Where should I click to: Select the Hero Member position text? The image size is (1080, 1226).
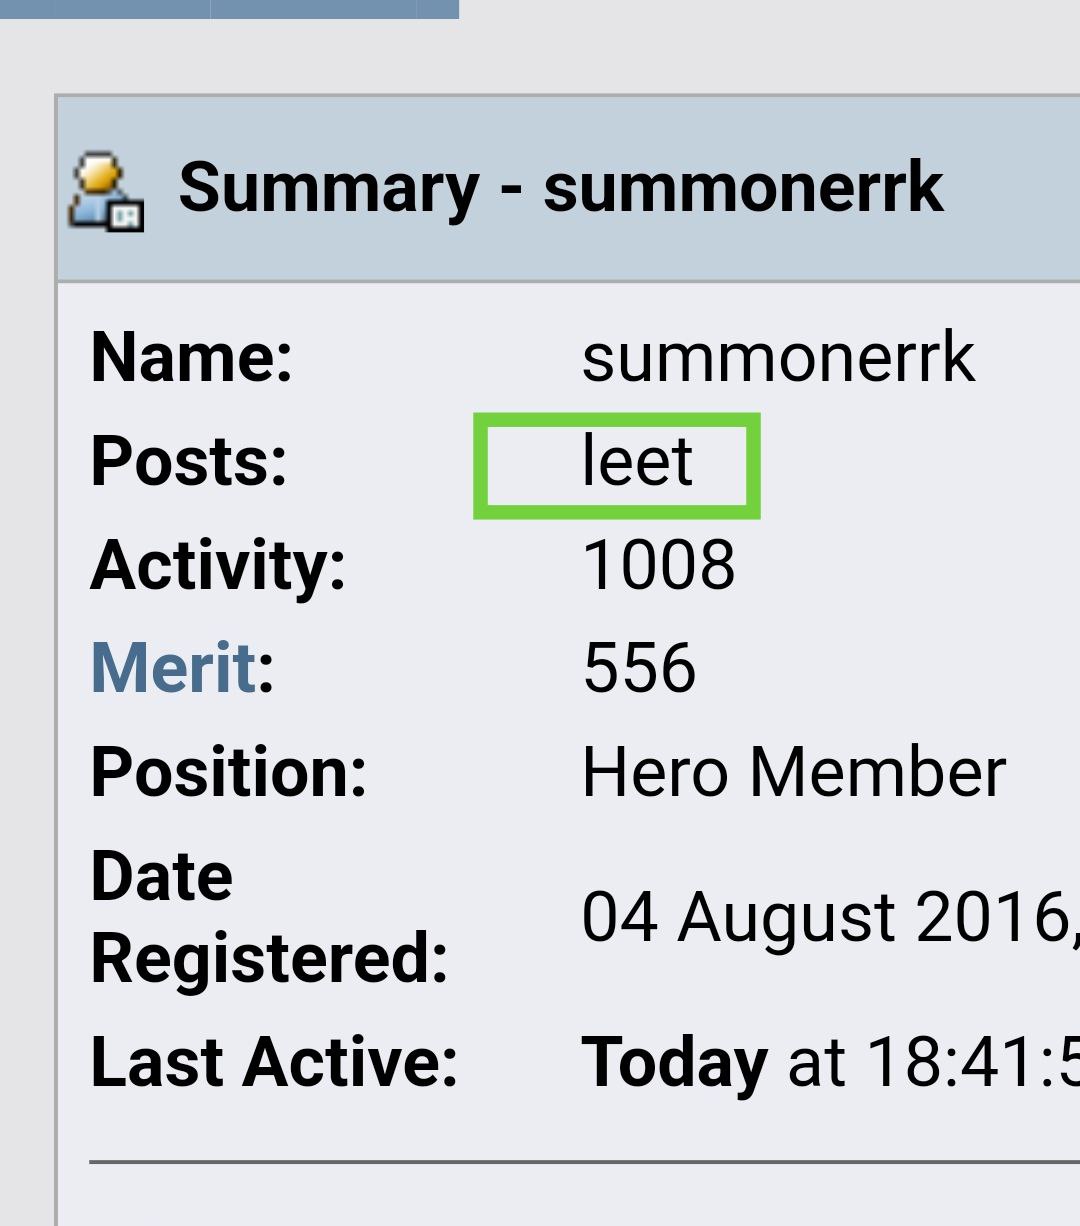[x=794, y=772]
